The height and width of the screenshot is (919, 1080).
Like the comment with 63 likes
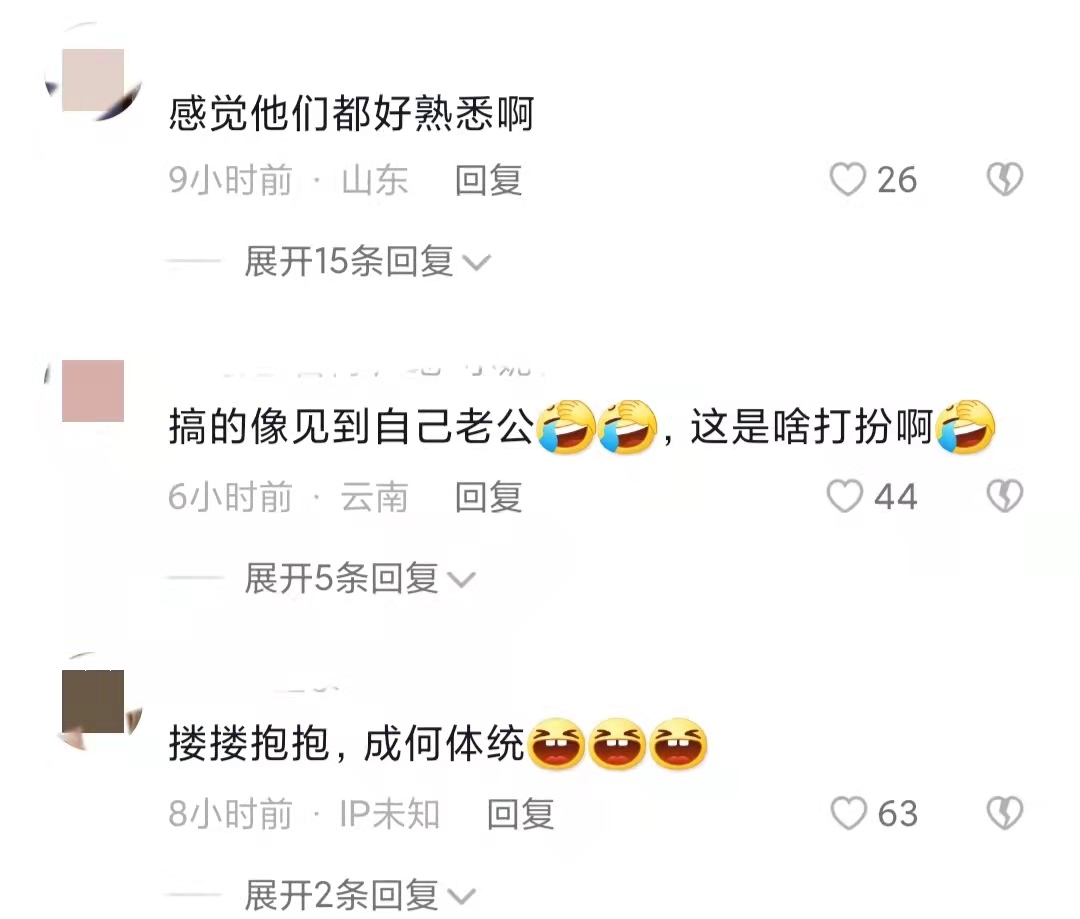[x=849, y=814]
